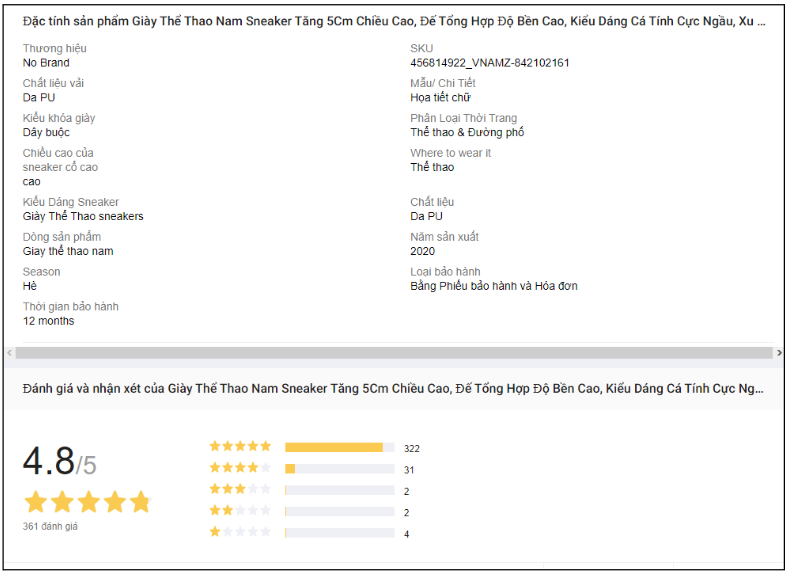This screenshot has height=572, width=788.
Task: Click the "361 đánh giá" total reviews text
Action: tap(50, 526)
